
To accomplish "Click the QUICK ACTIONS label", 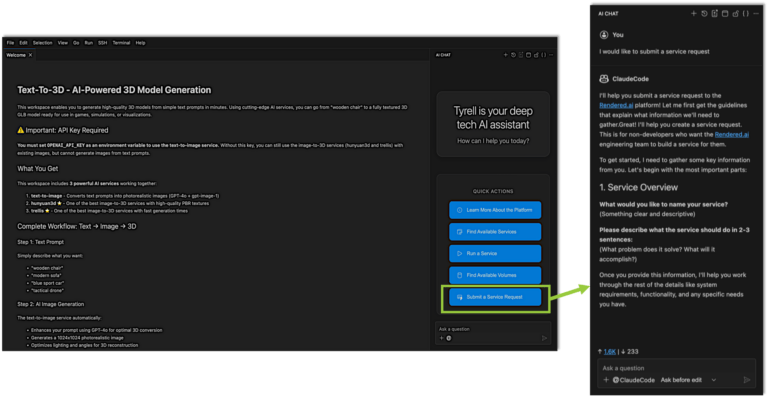I will tap(493, 191).
